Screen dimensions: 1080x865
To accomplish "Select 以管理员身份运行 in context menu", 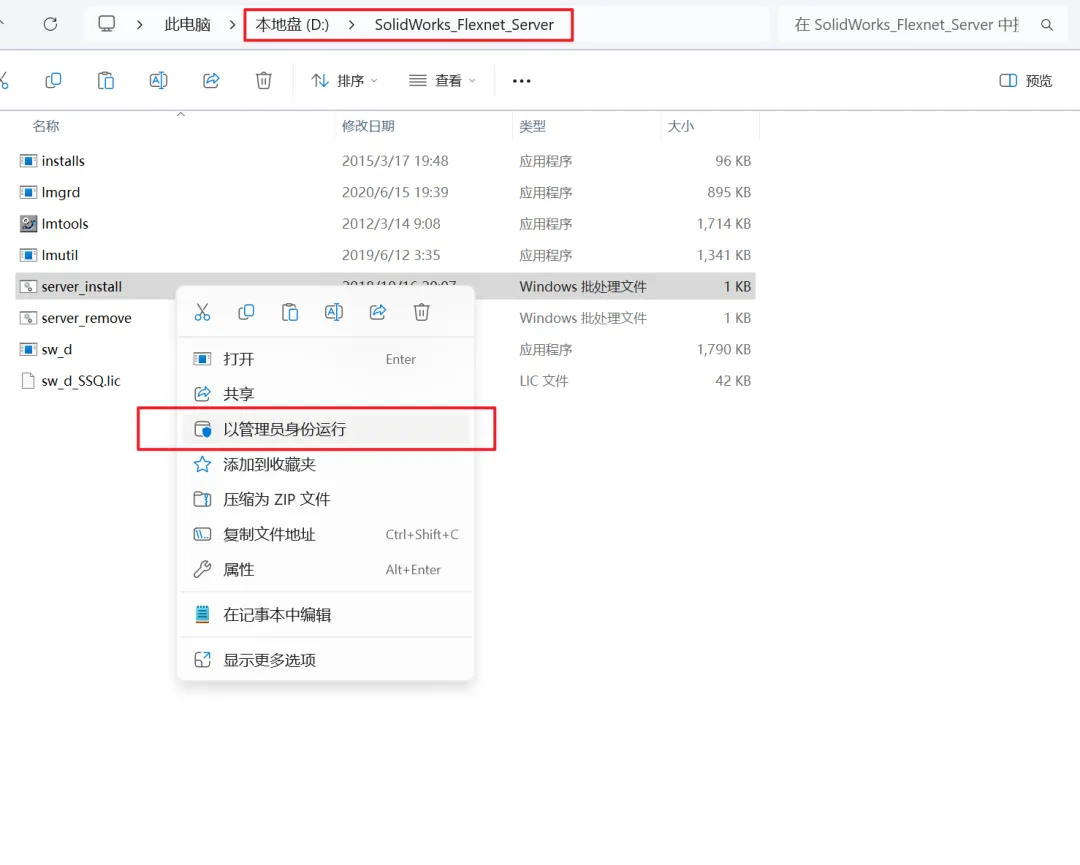I will (325, 429).
